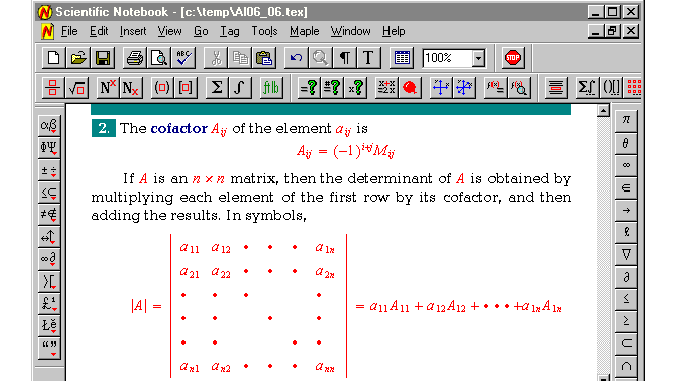This screenshot has height=381, width=675.
Task: Open the View menu
Action: click(169, 31)
